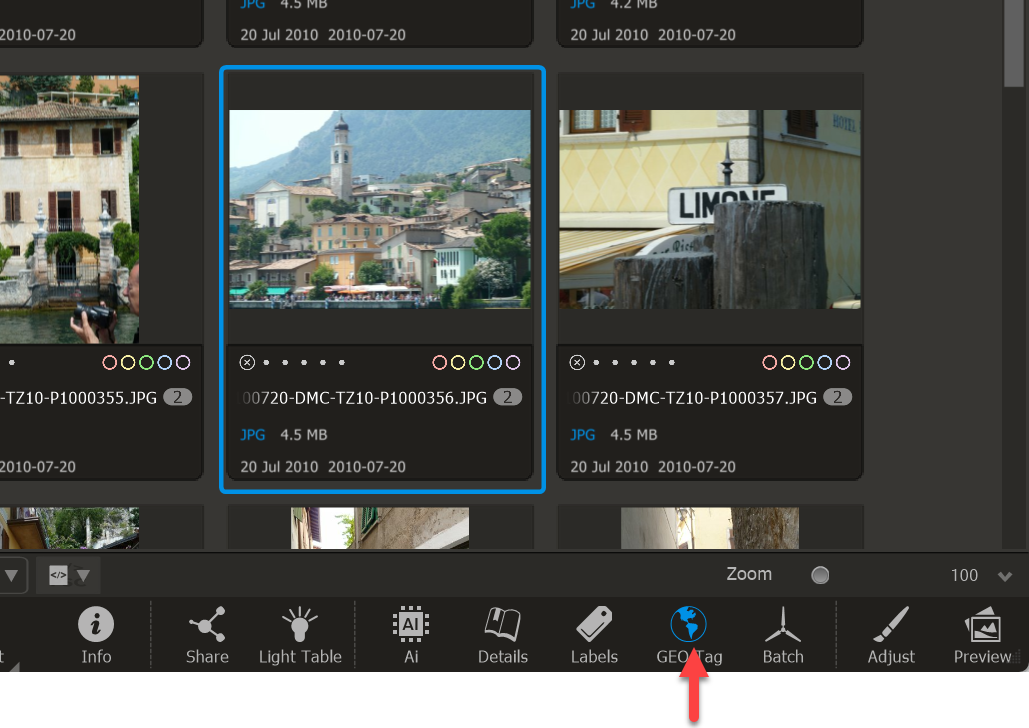Toggle yellow label circle on P1000356.JPG

point(458,362)
